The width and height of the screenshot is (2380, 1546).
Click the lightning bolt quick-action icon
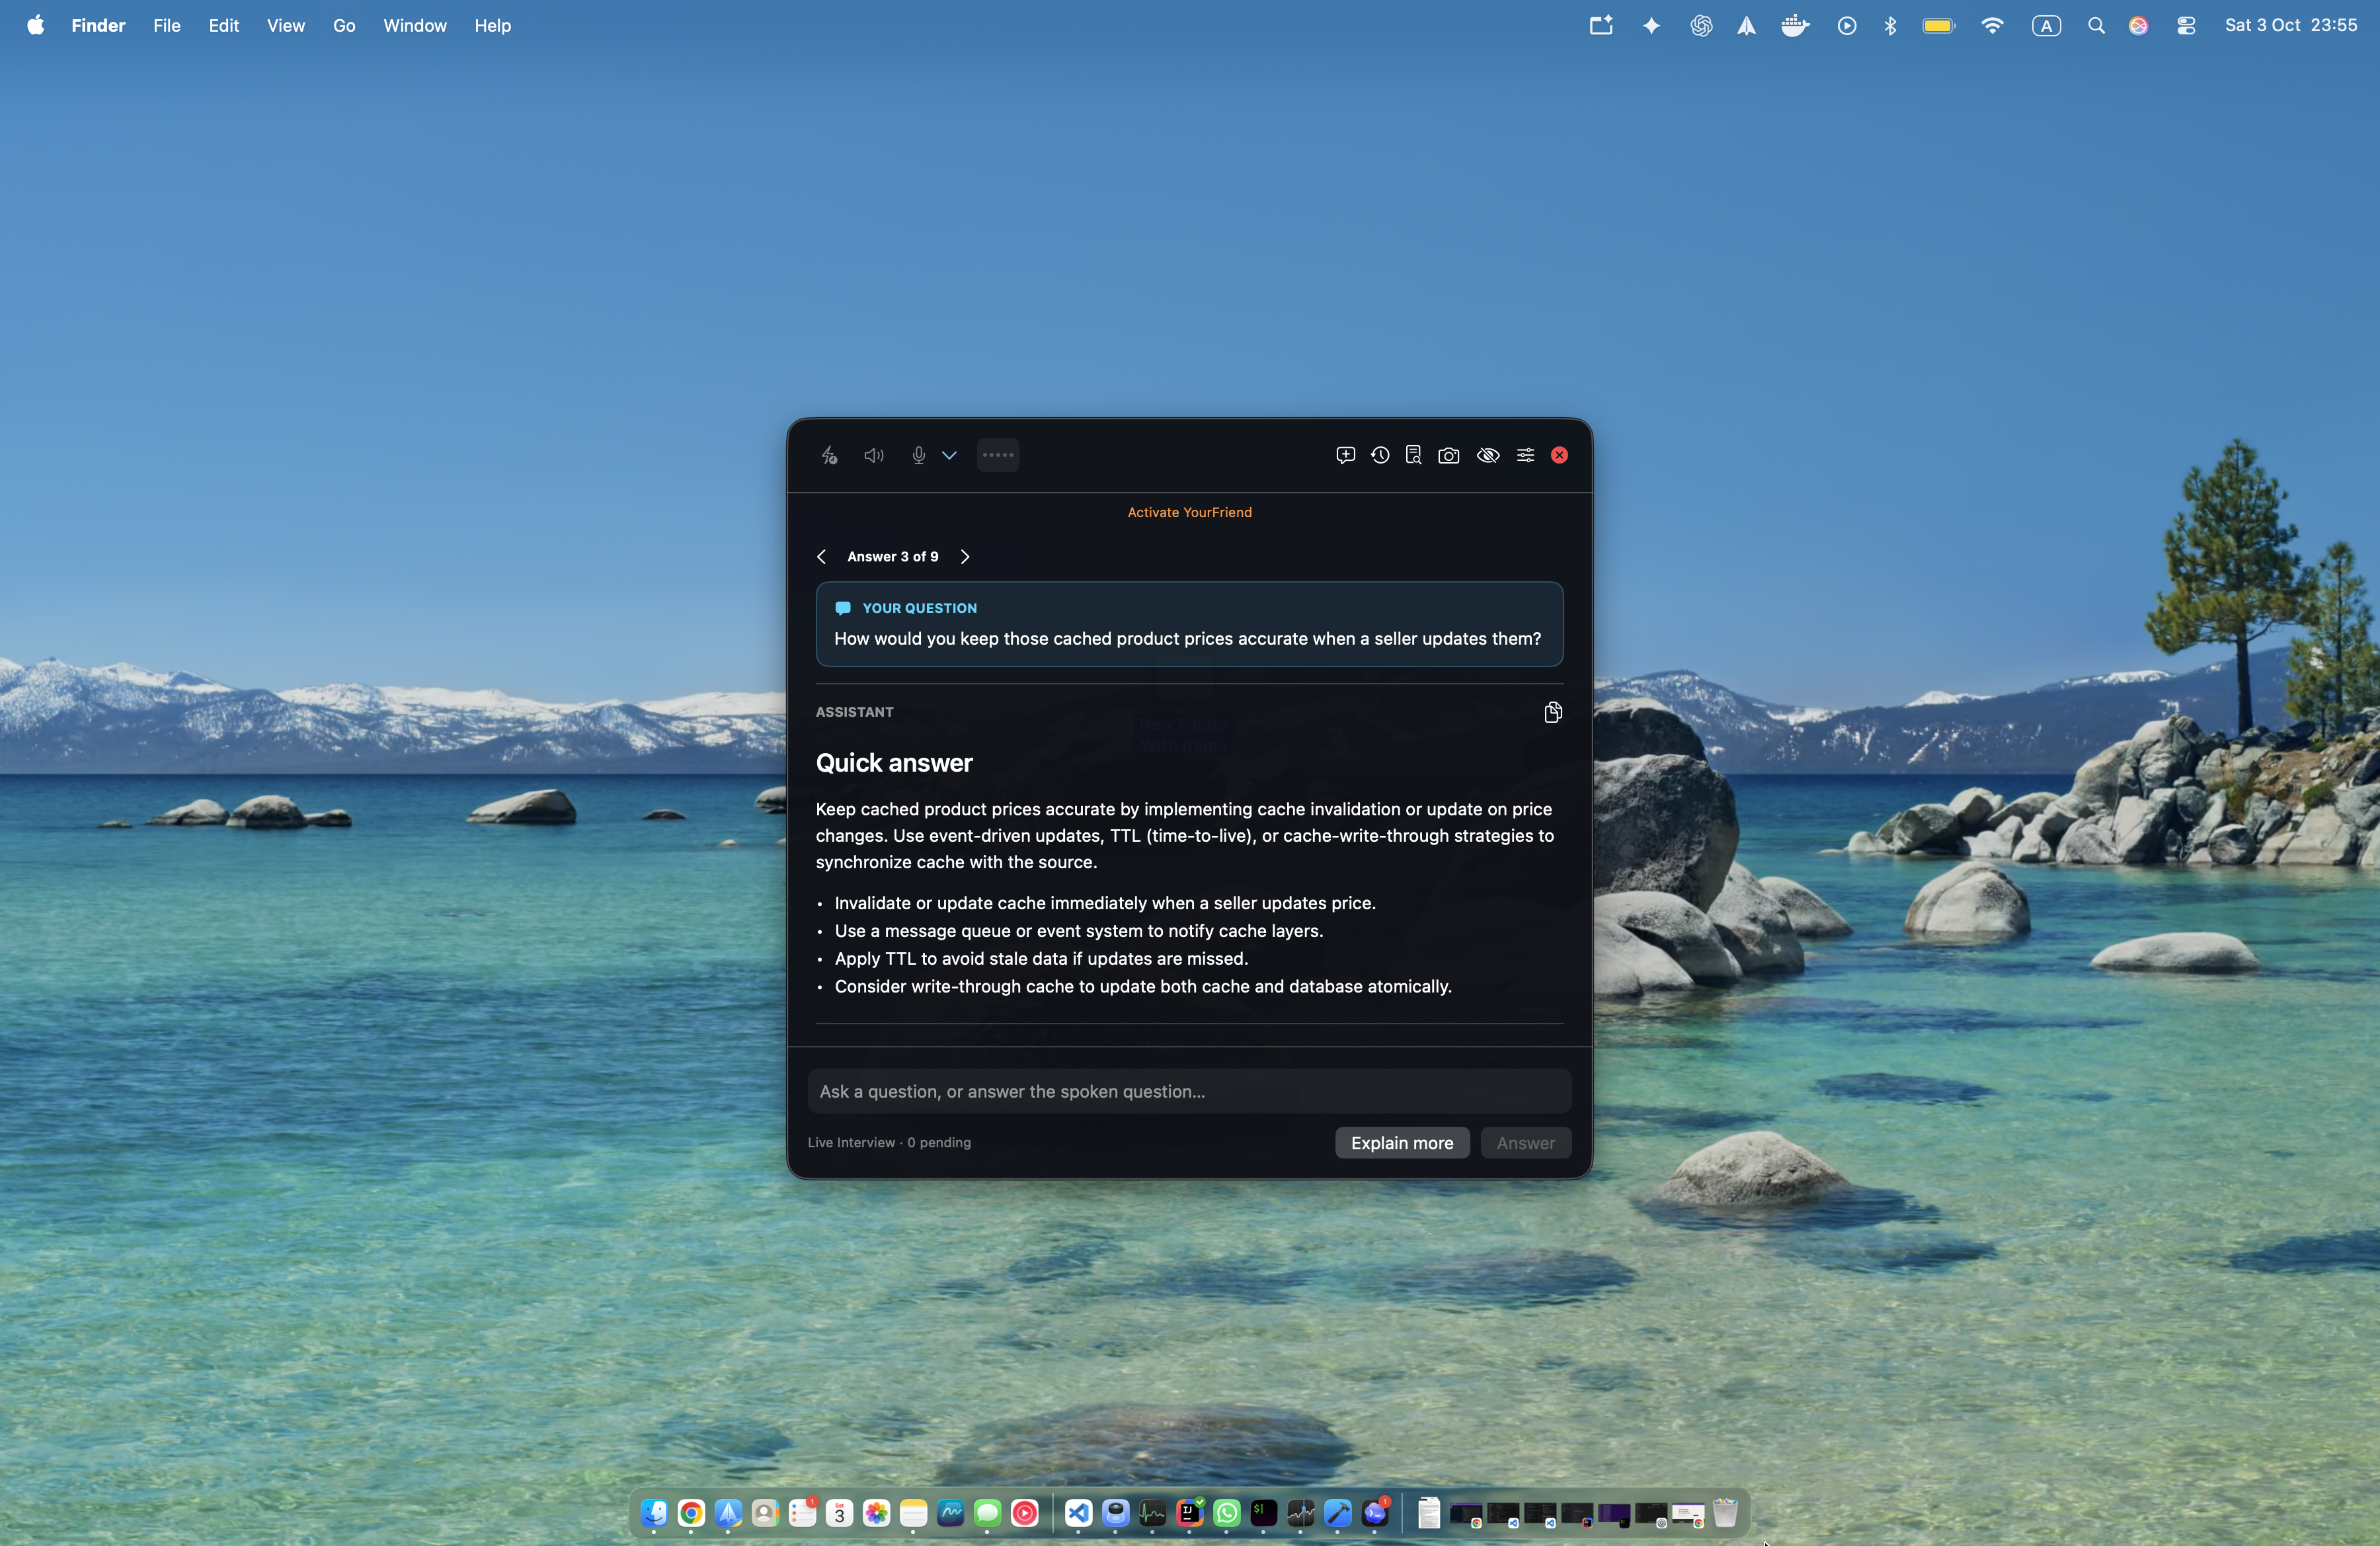point(829,455)
